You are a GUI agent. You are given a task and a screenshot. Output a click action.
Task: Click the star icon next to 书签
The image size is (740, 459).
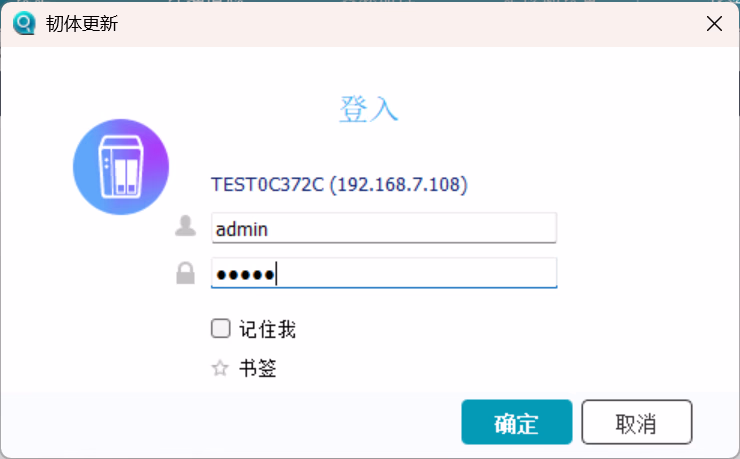tap(220, 369)
